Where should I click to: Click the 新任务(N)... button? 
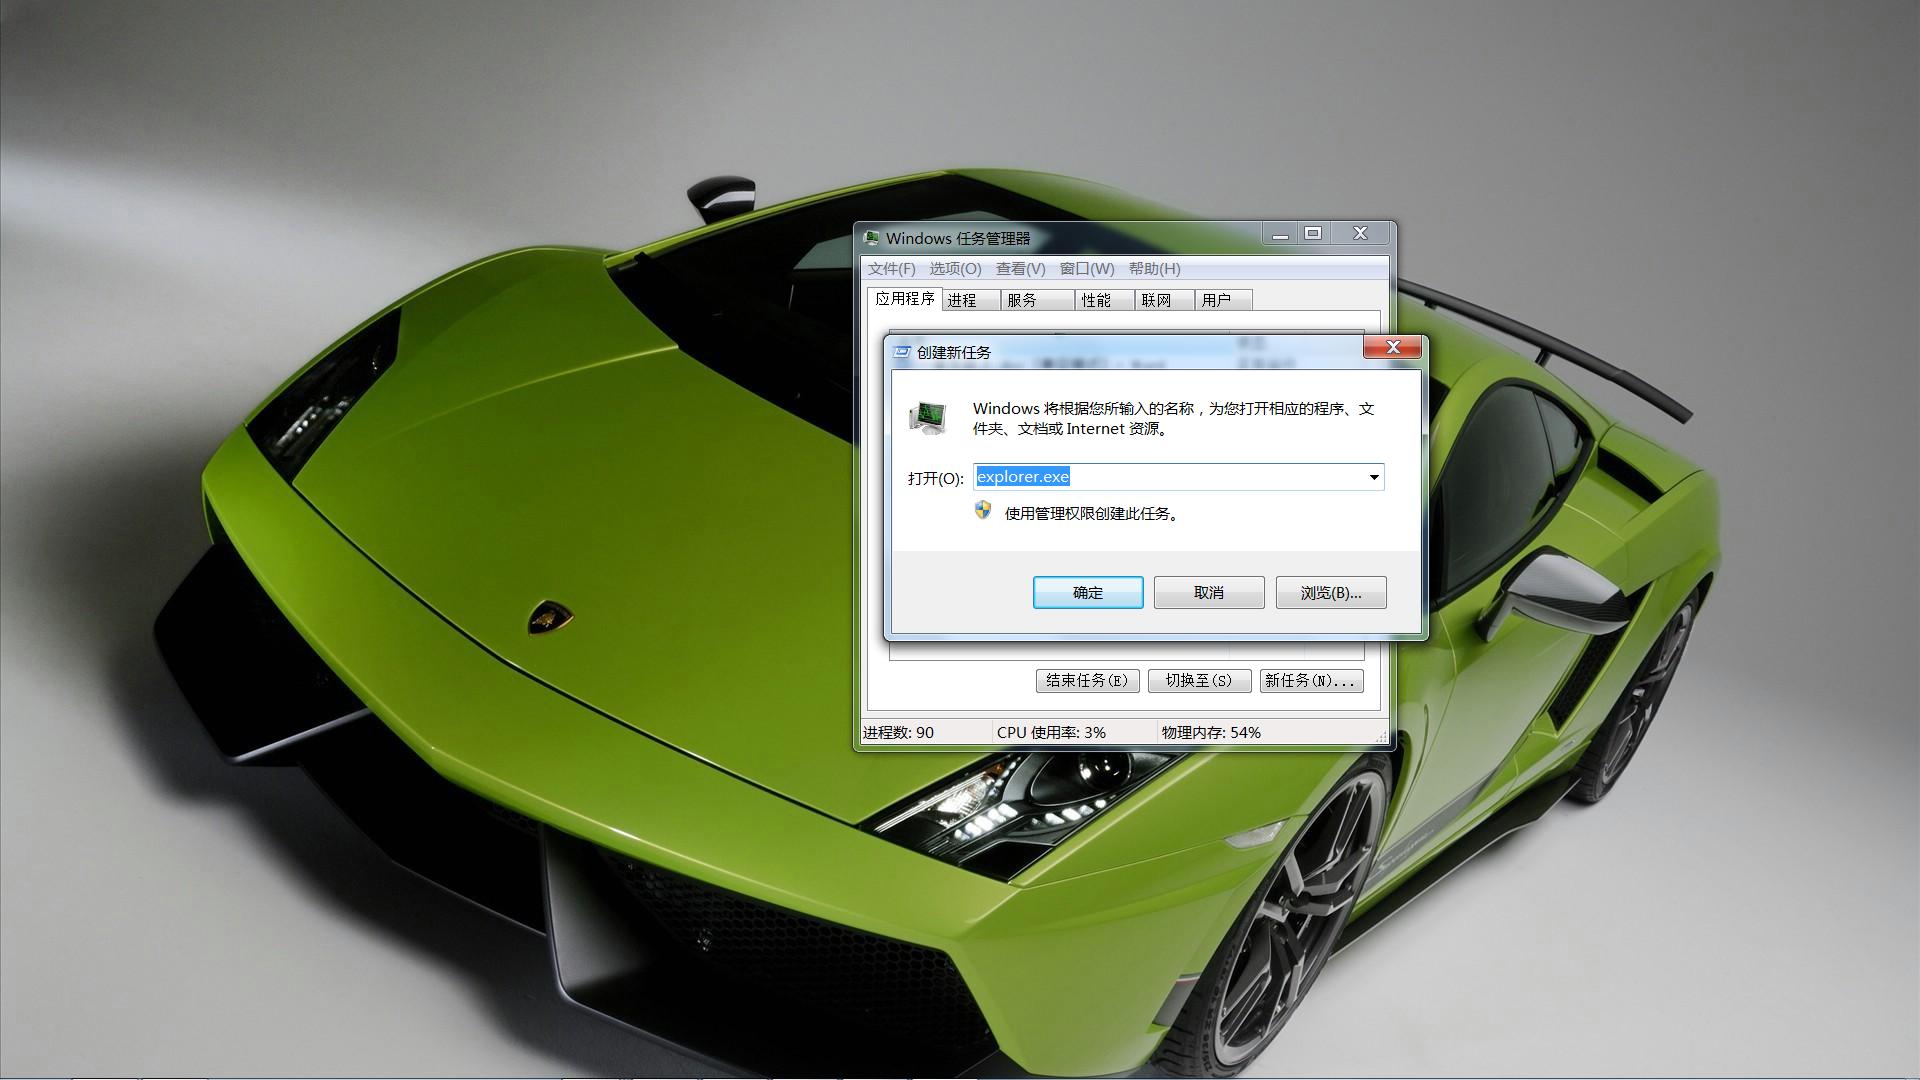pyautogui.click(x=1310, y=681)
